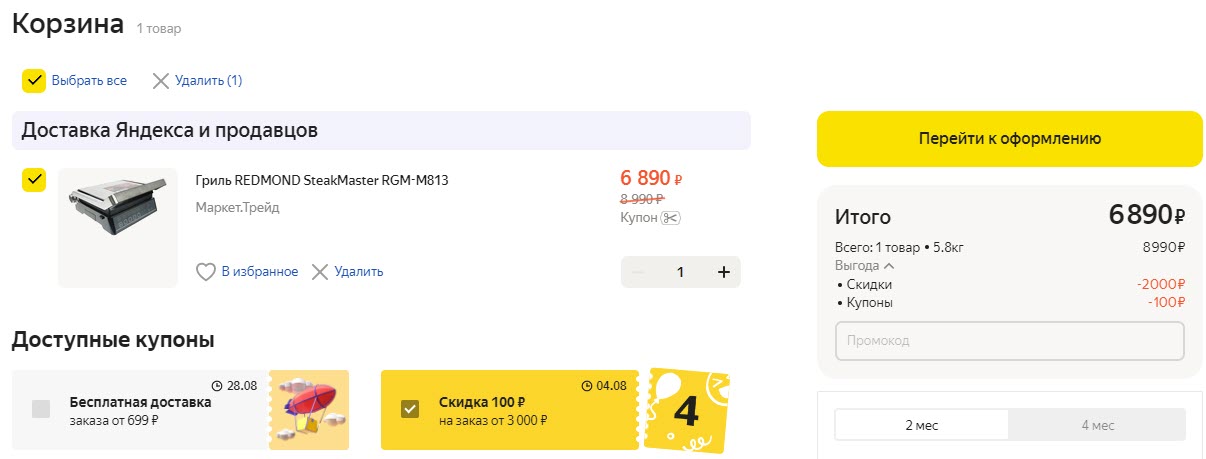The height and width of the screenshot is (459, 1206).
Task: Increase quantity with the plus icon
Action: [x=724, y=272]
